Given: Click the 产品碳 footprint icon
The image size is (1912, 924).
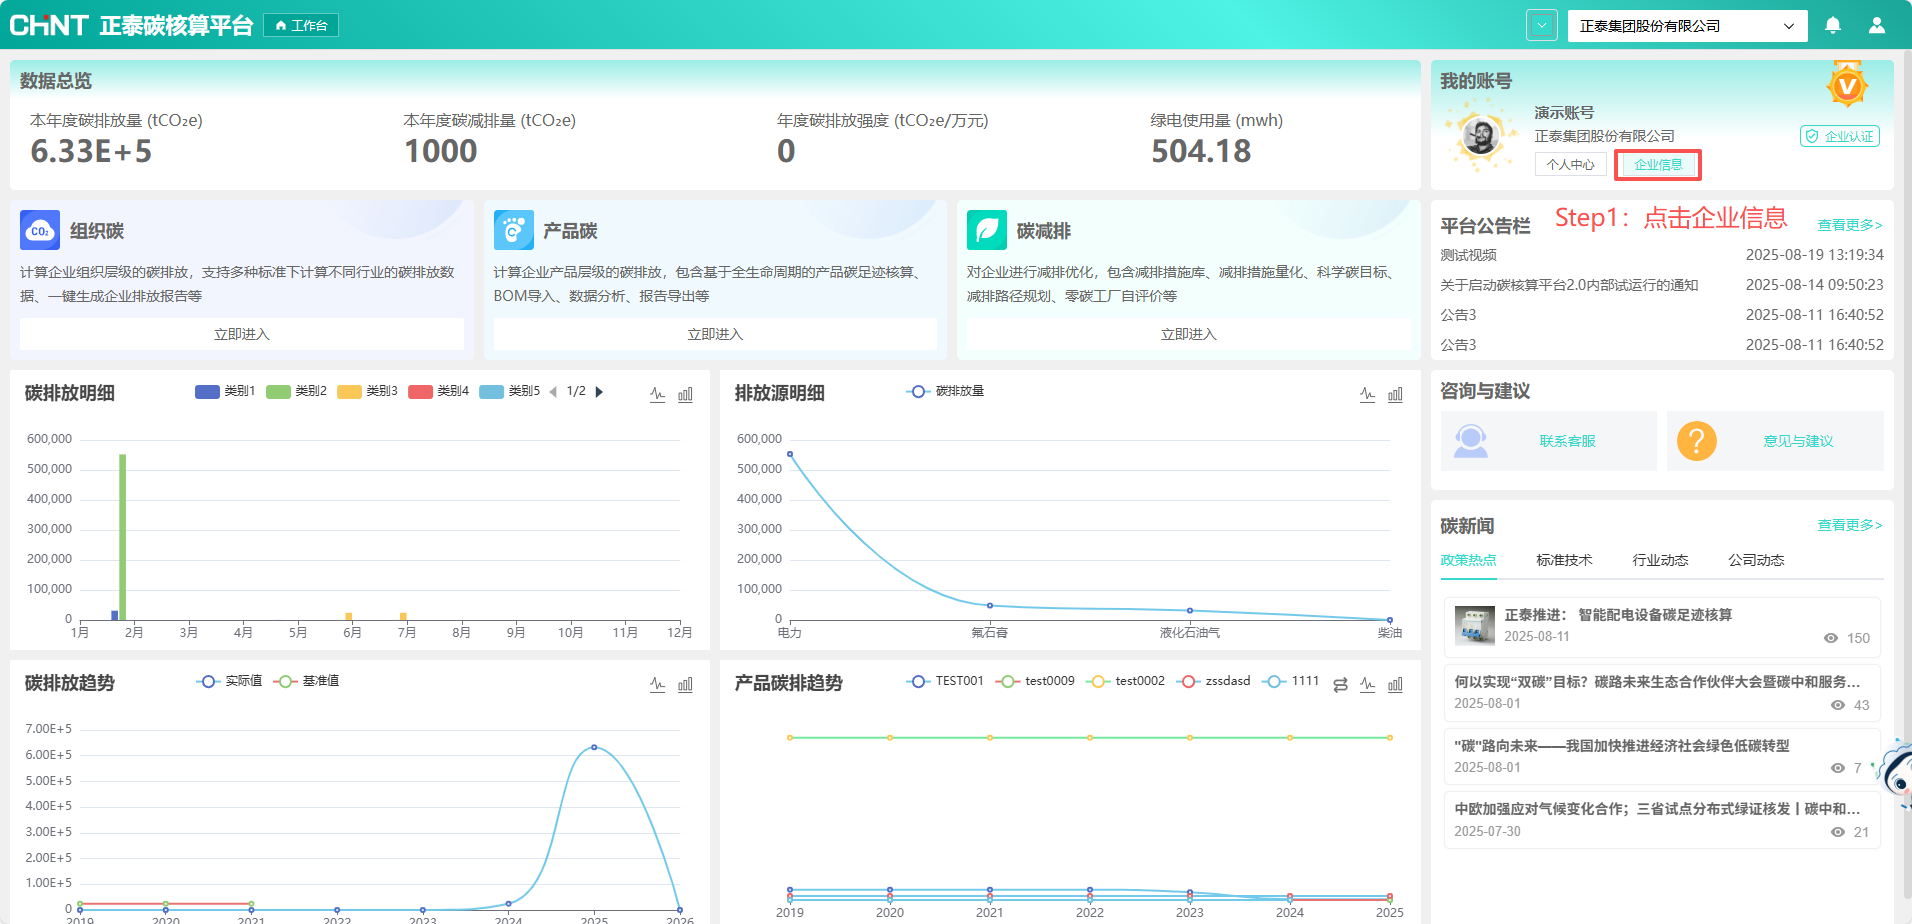Looking at the screenshot, I should (x=513, y=230).
